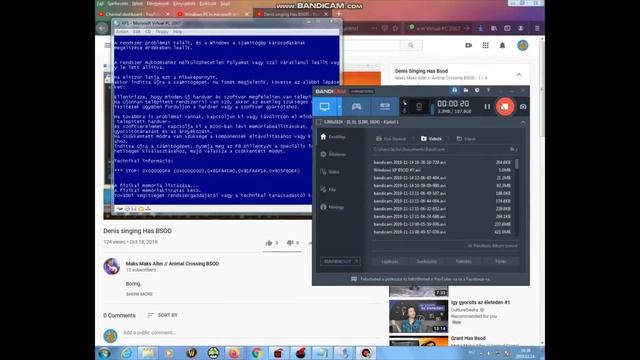Select Bandicam HDMI device recording mode

tap(384, 107)
